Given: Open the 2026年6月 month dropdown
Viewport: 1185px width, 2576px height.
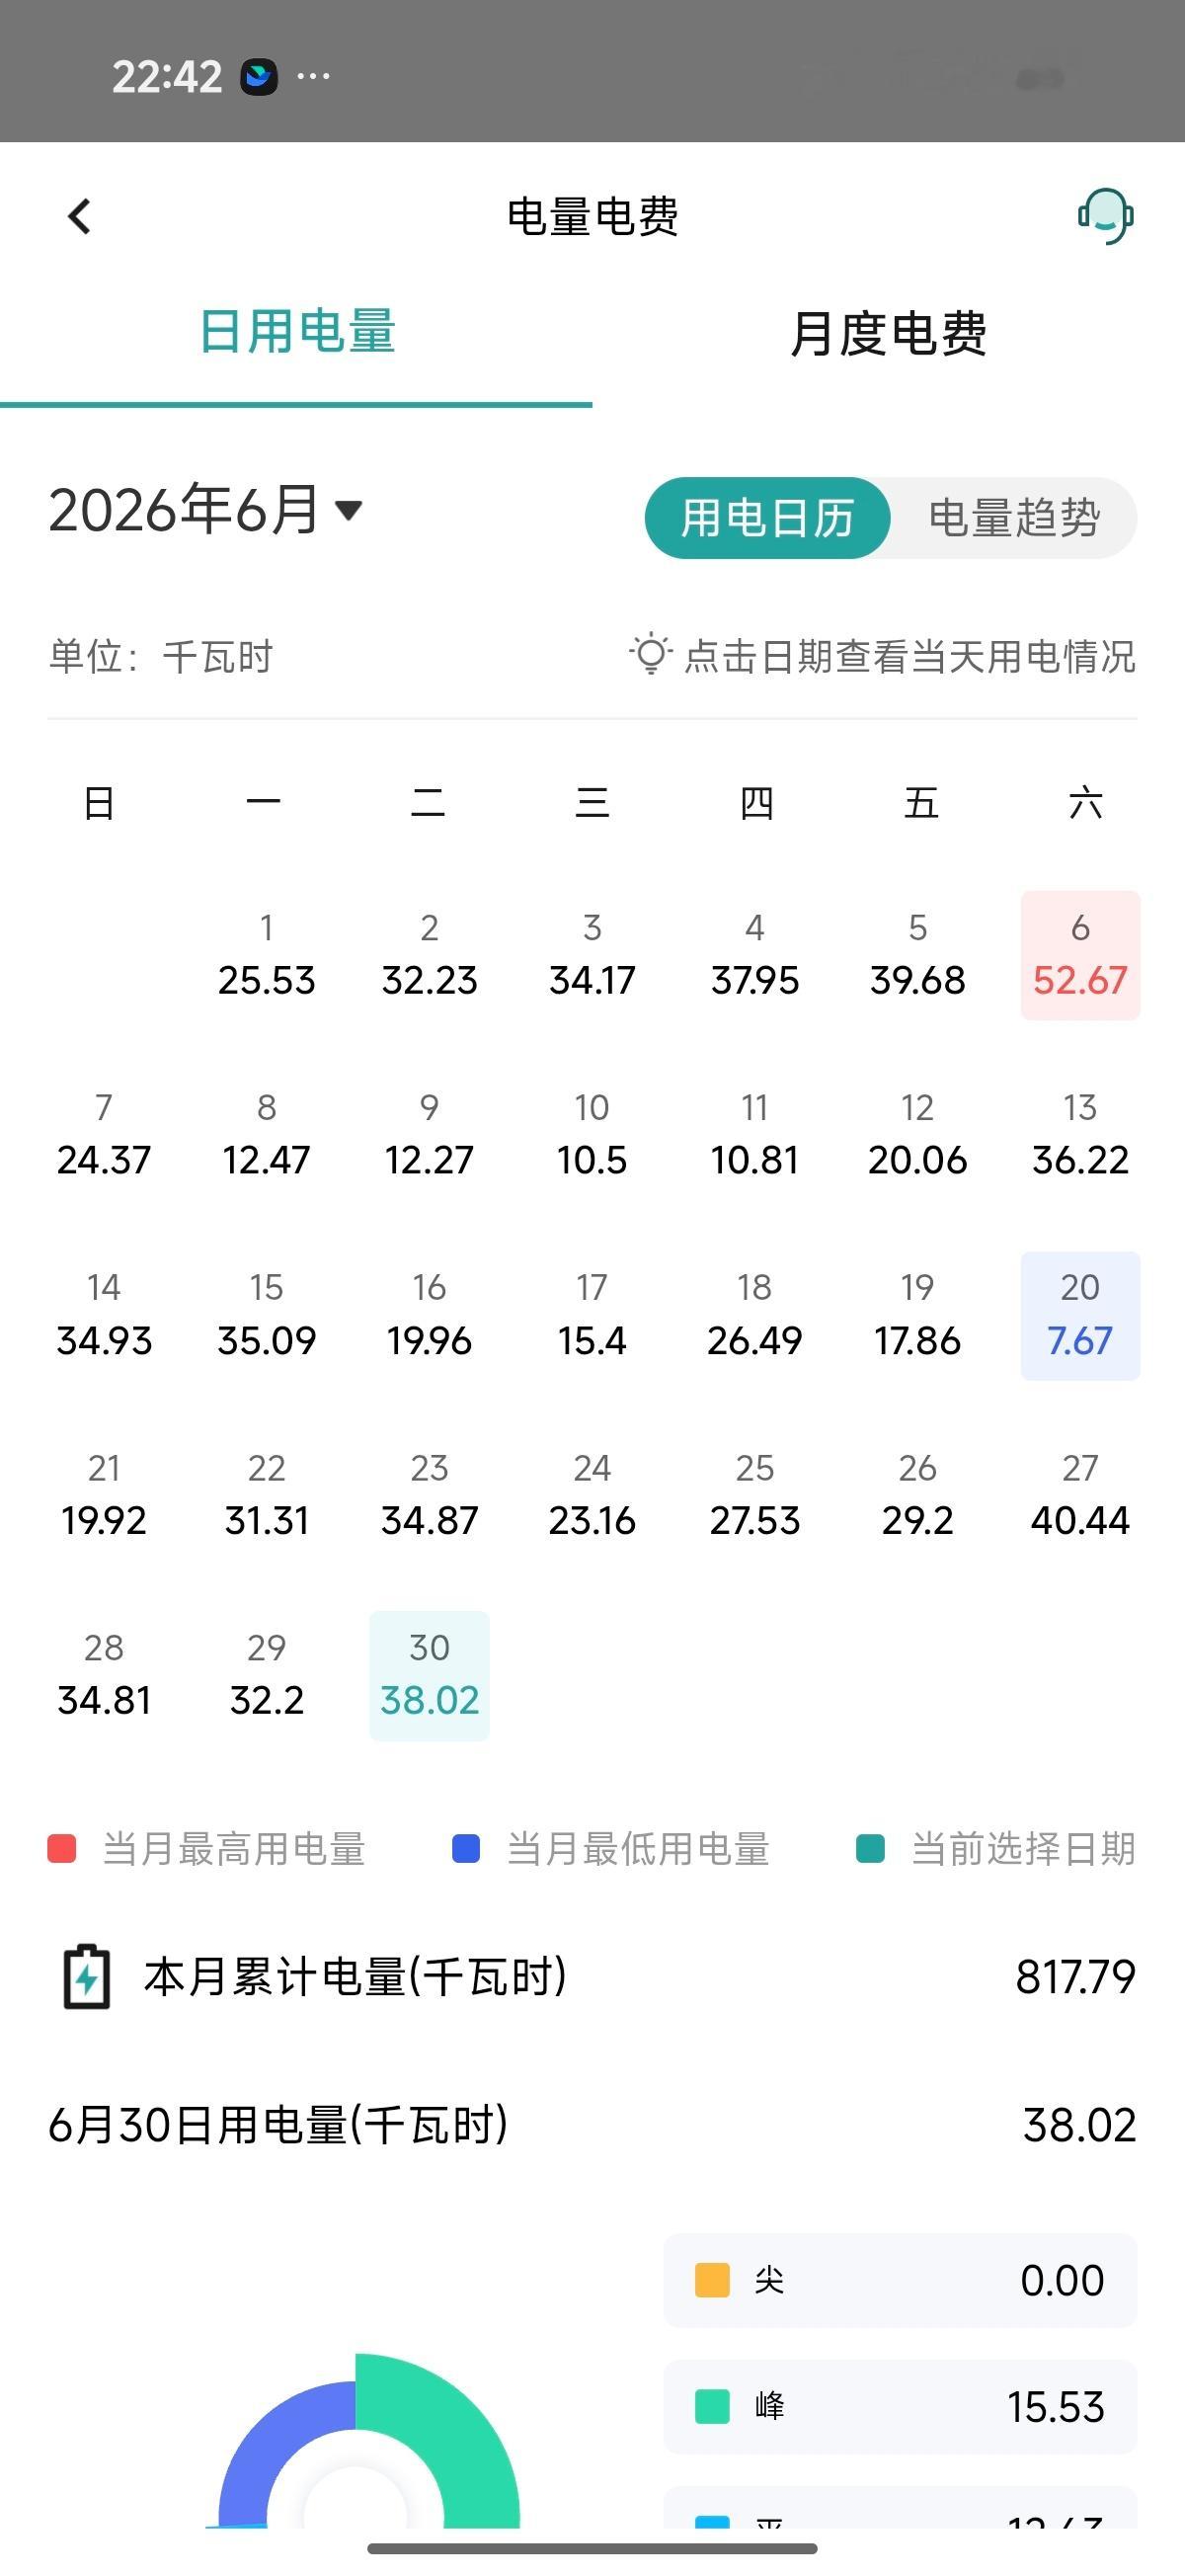Looking at the screenshot, I should pyautogui.click(x=205, y=510).
